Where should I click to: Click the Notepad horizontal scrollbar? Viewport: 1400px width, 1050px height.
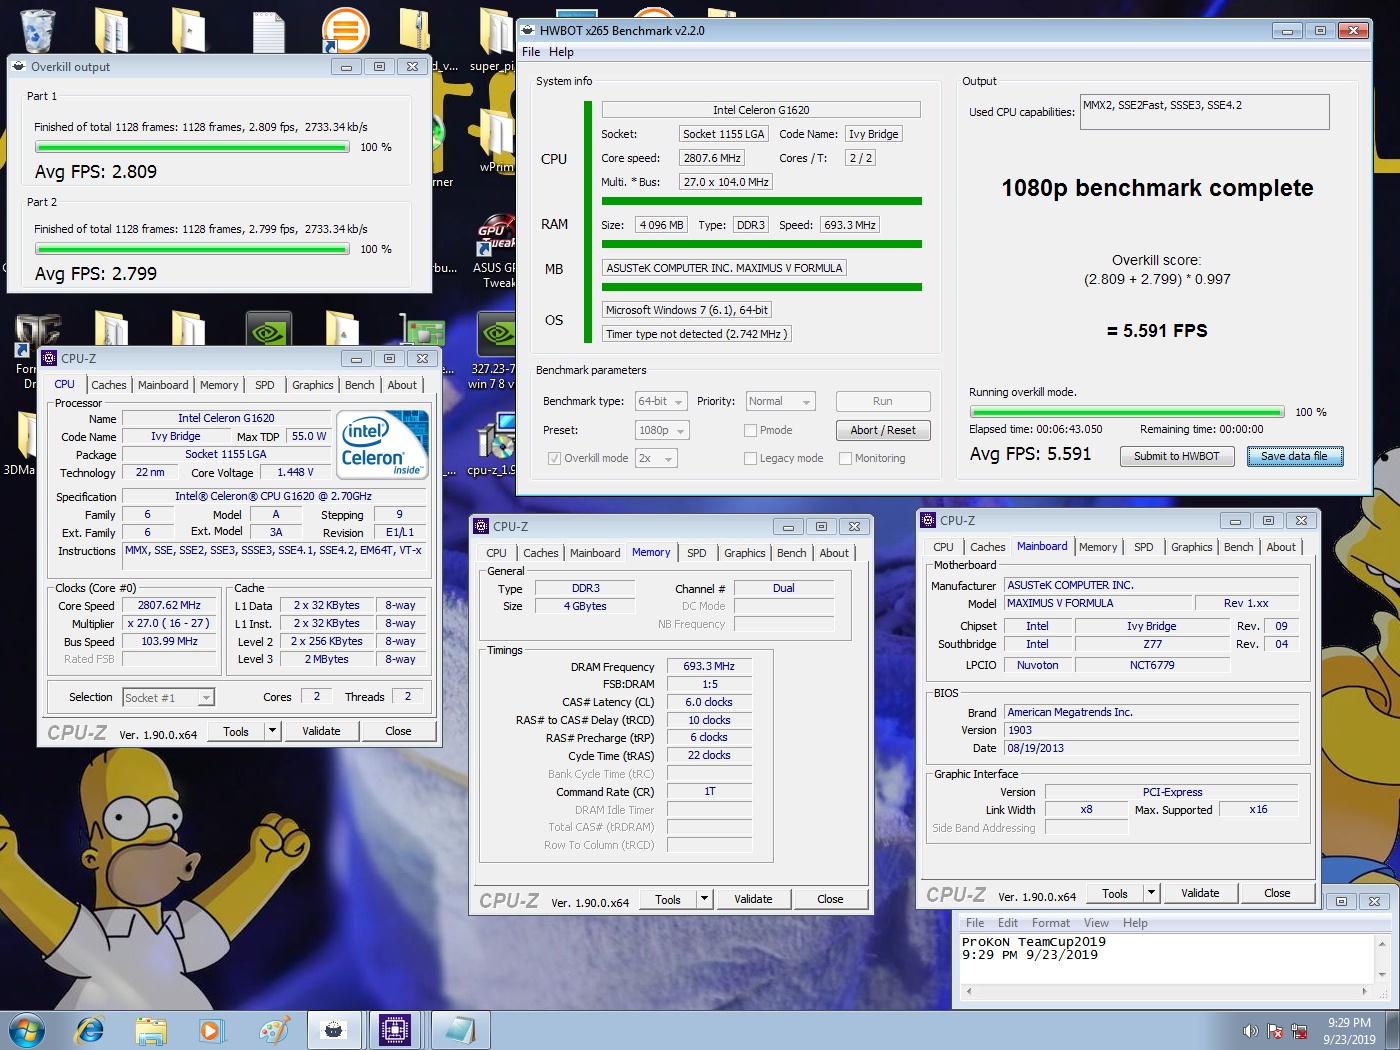[x=1168, y=991]
